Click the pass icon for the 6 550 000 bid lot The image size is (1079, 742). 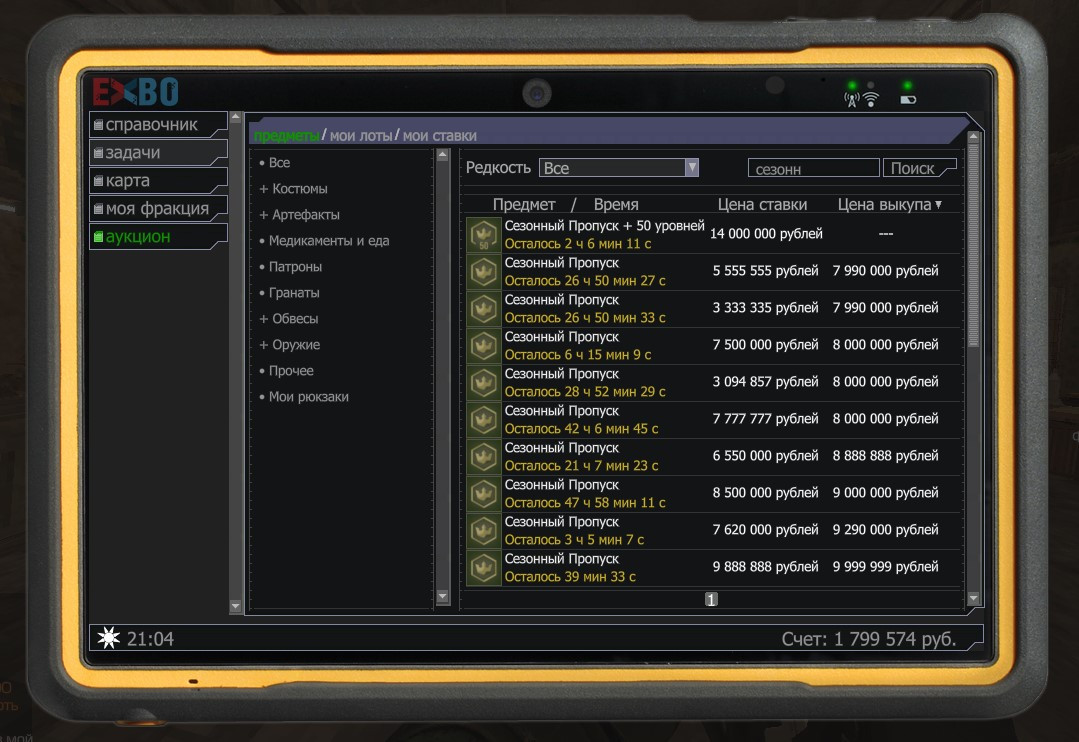point(484,457)
